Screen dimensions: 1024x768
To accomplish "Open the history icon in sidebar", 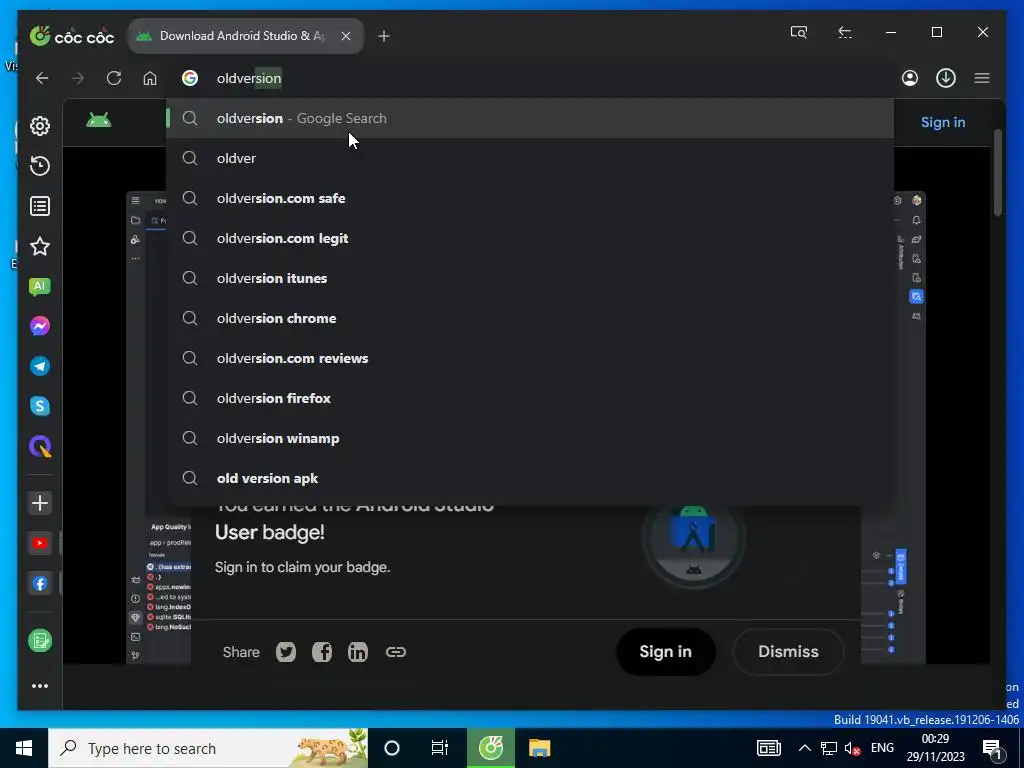I will [x=40, y=166].
